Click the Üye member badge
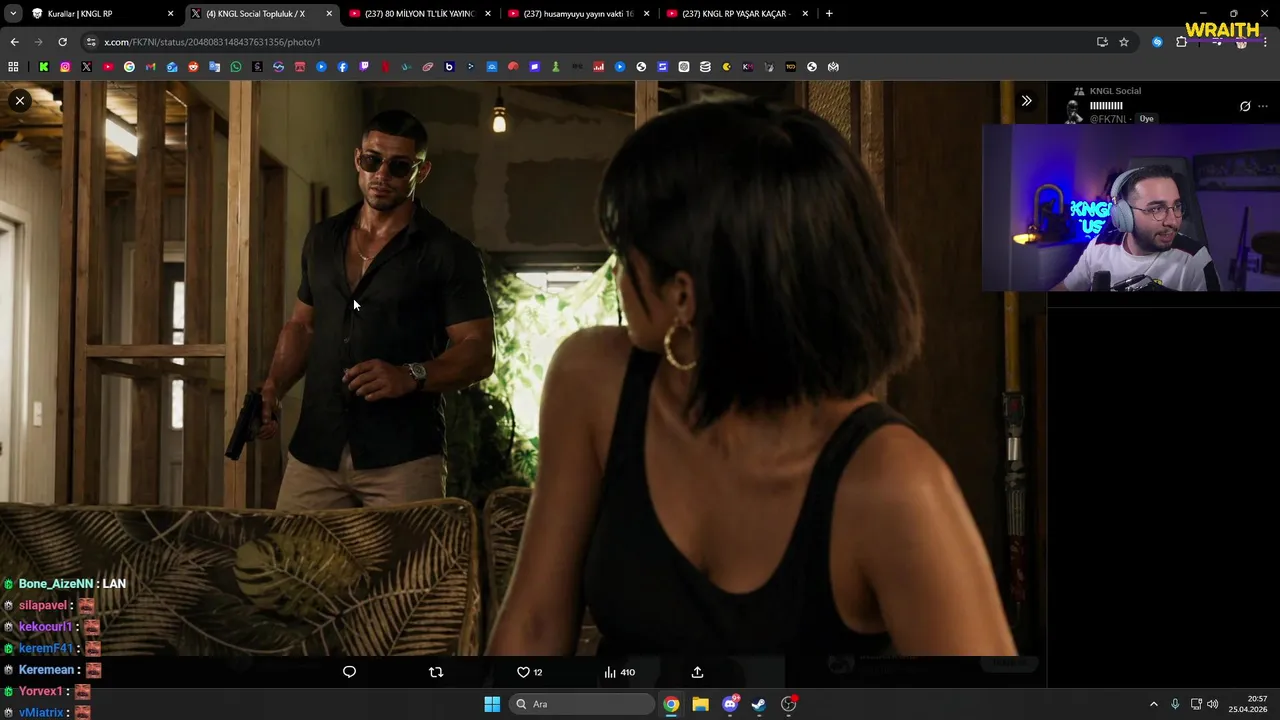 (1146, 119)
